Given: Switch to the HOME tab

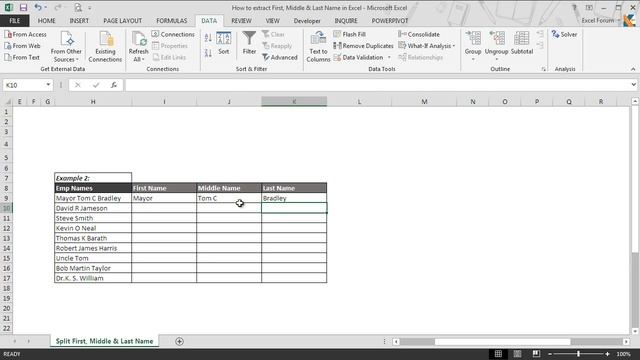Looking at the screenshot, I should point(47,20).
